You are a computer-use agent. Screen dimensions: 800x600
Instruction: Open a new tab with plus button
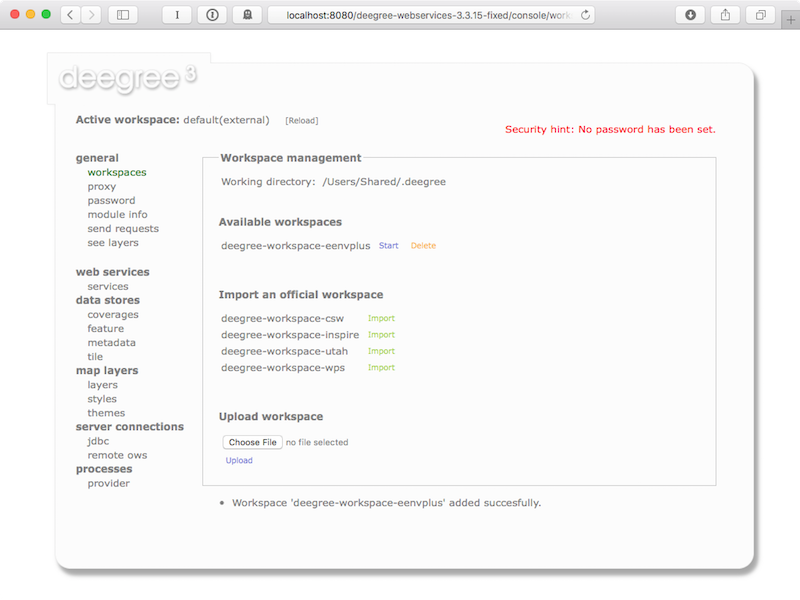pos(791,20)
